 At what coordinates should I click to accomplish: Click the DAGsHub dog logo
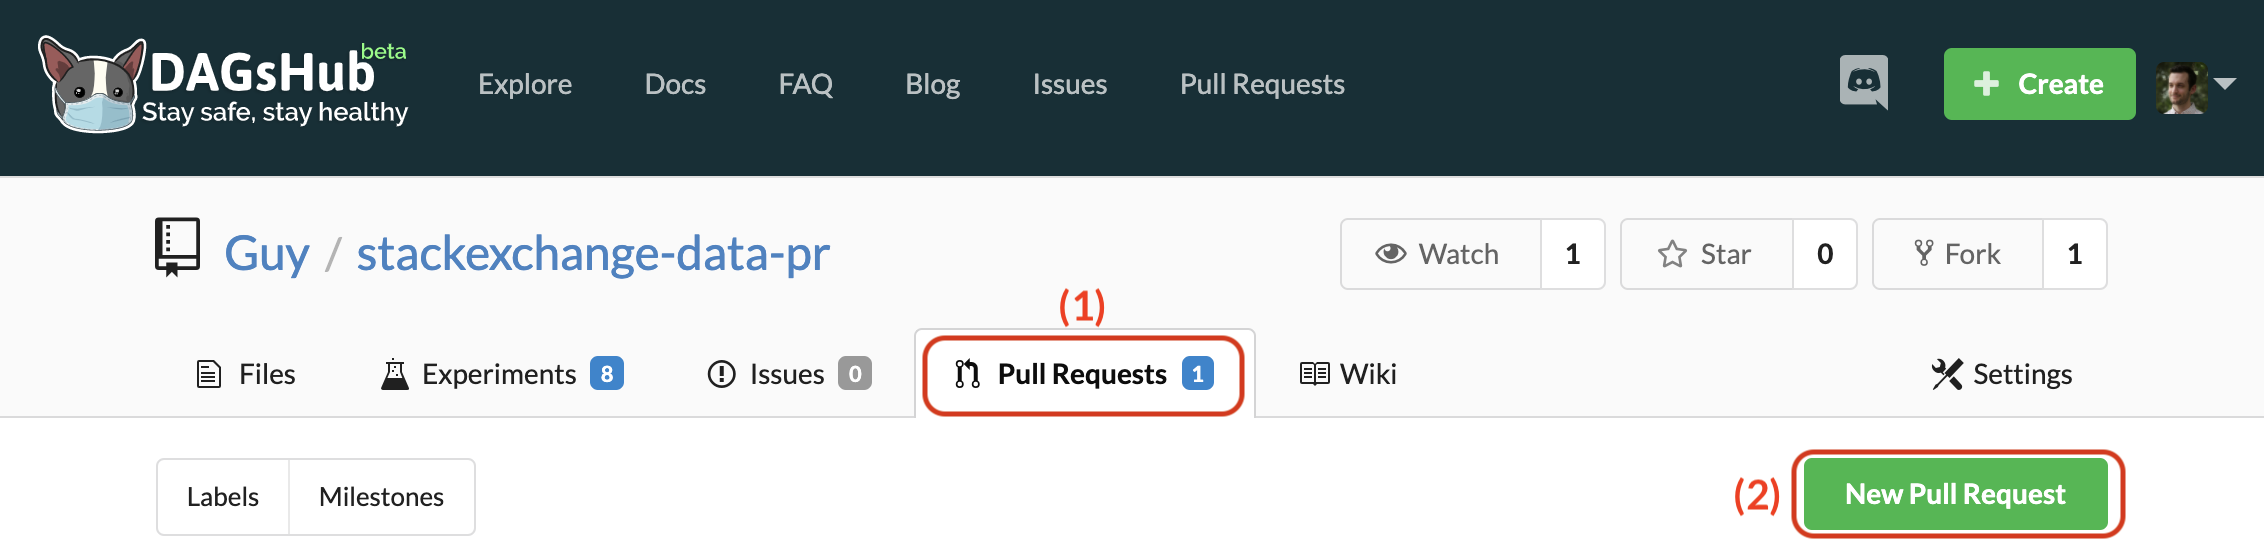92,85
